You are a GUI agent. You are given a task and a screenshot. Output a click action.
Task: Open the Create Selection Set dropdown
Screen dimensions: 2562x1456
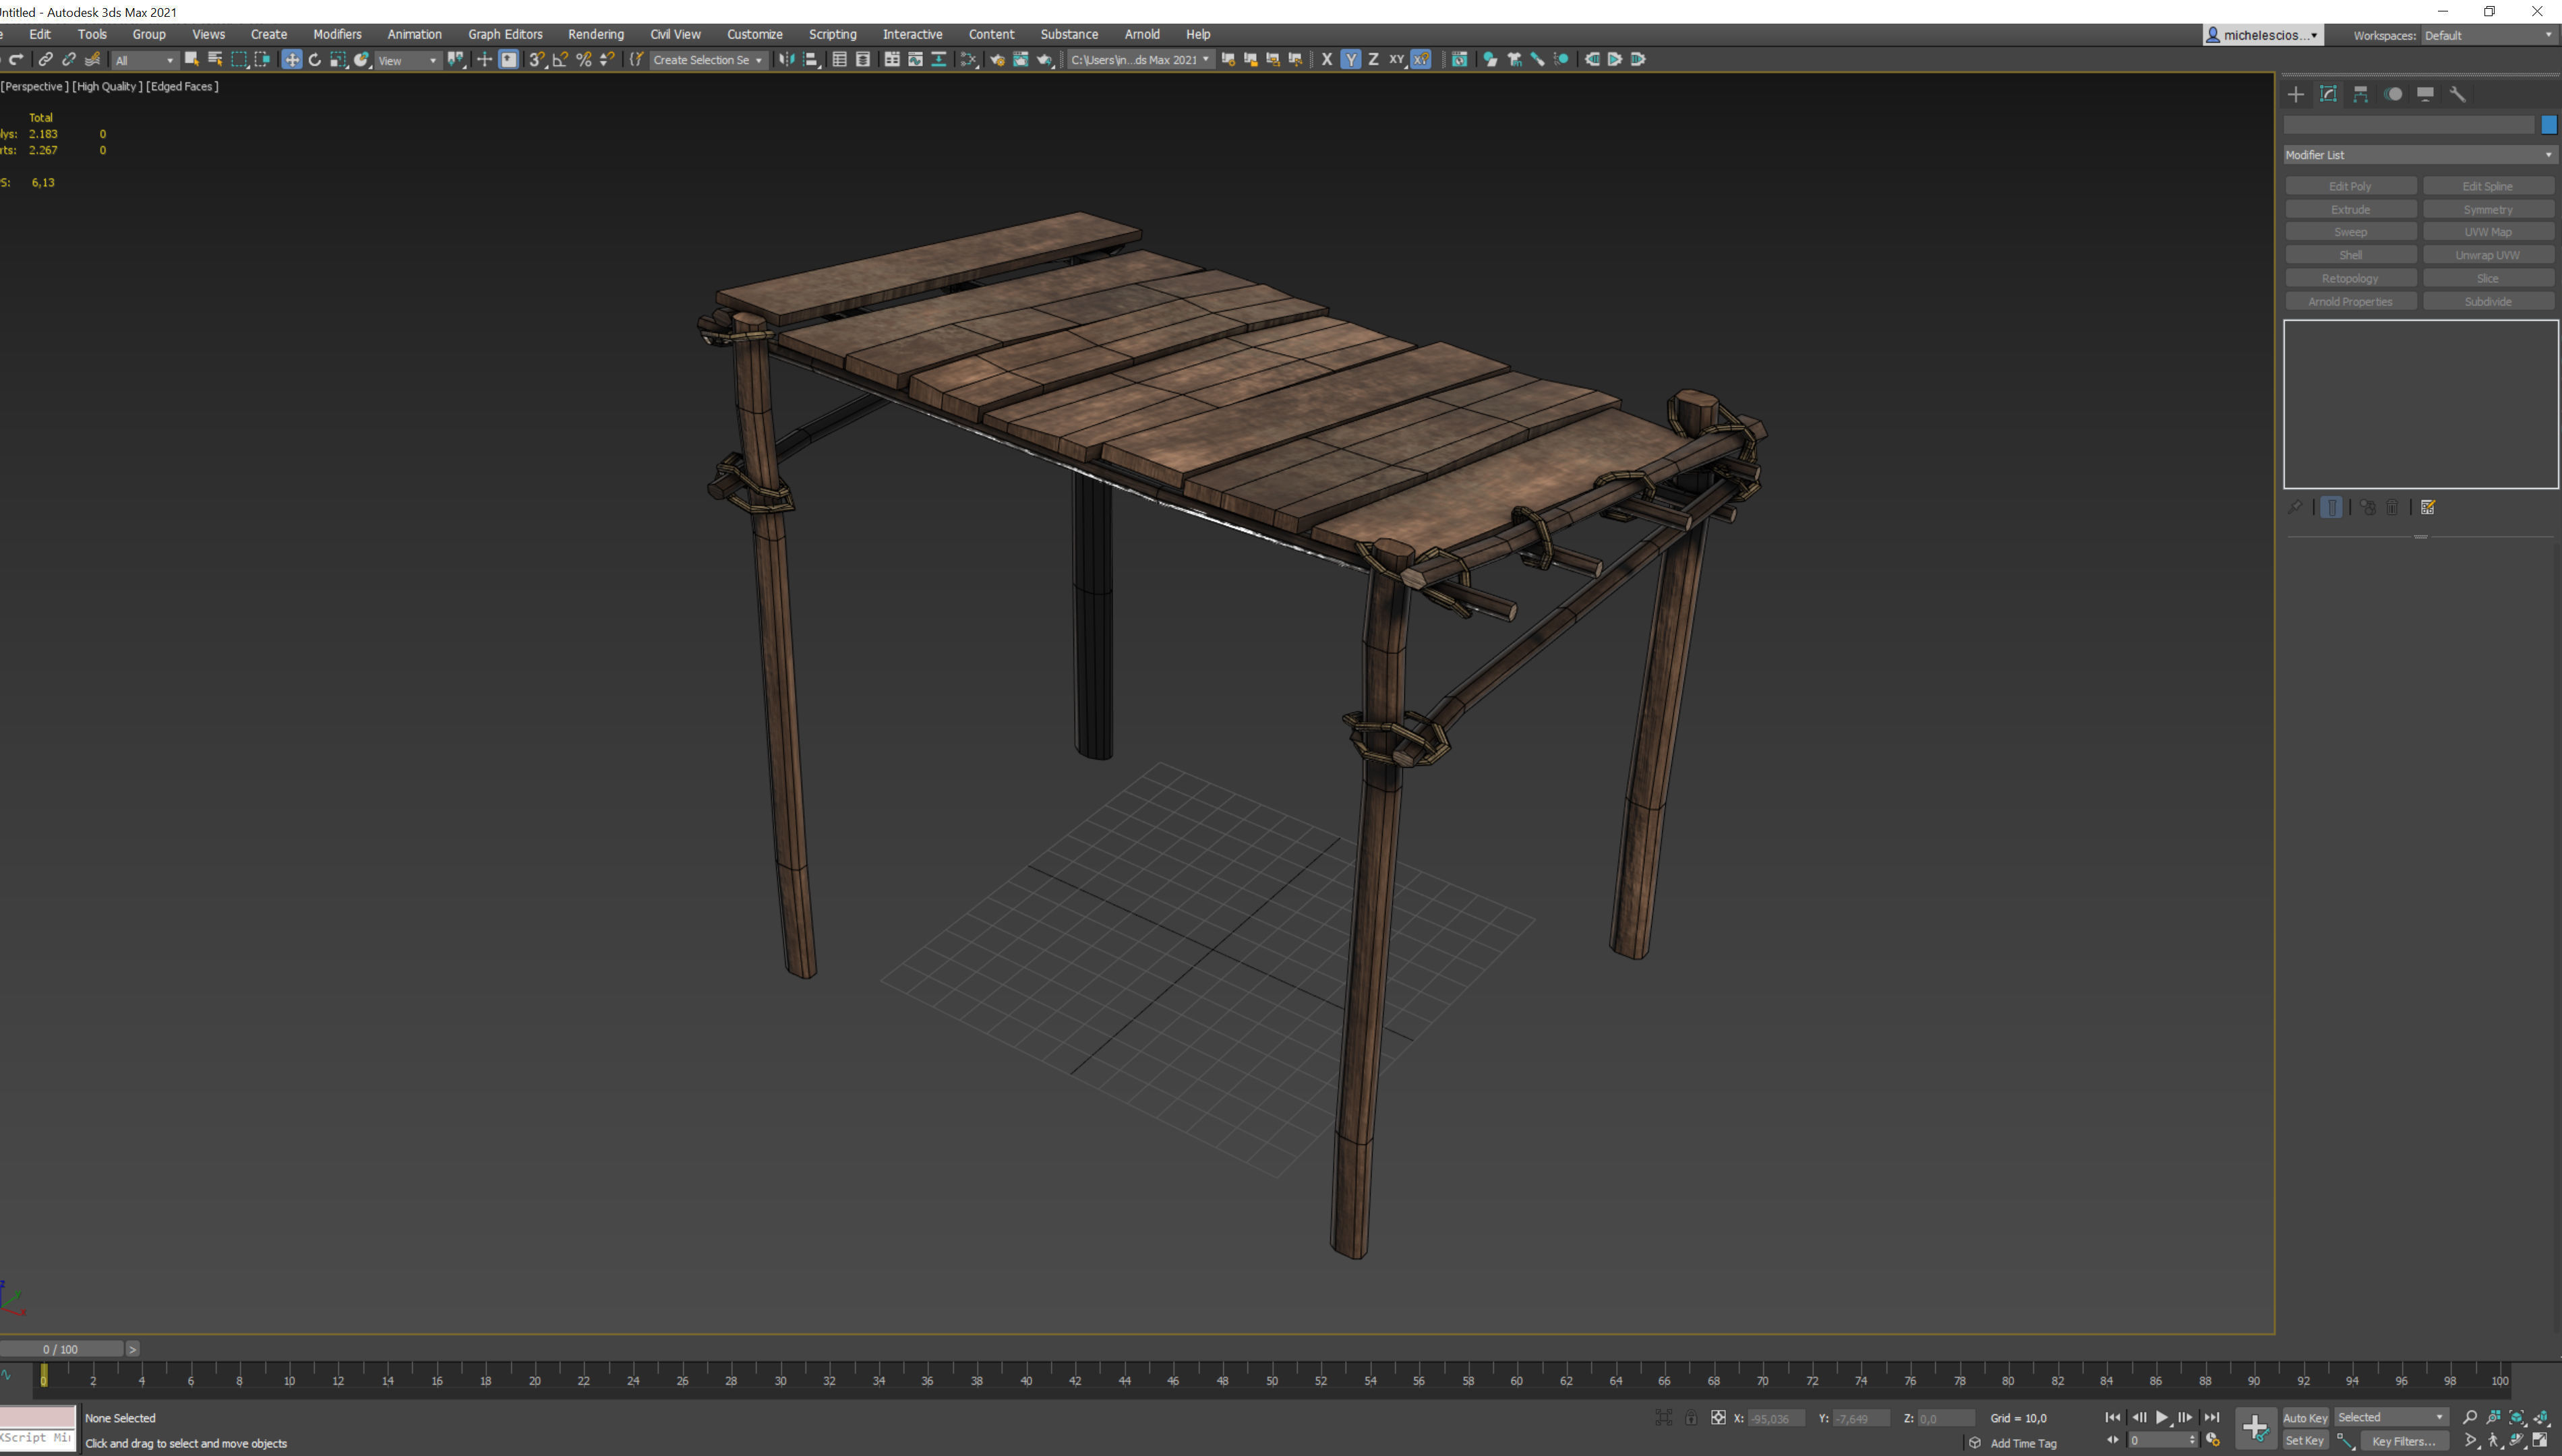coord(708,60)
